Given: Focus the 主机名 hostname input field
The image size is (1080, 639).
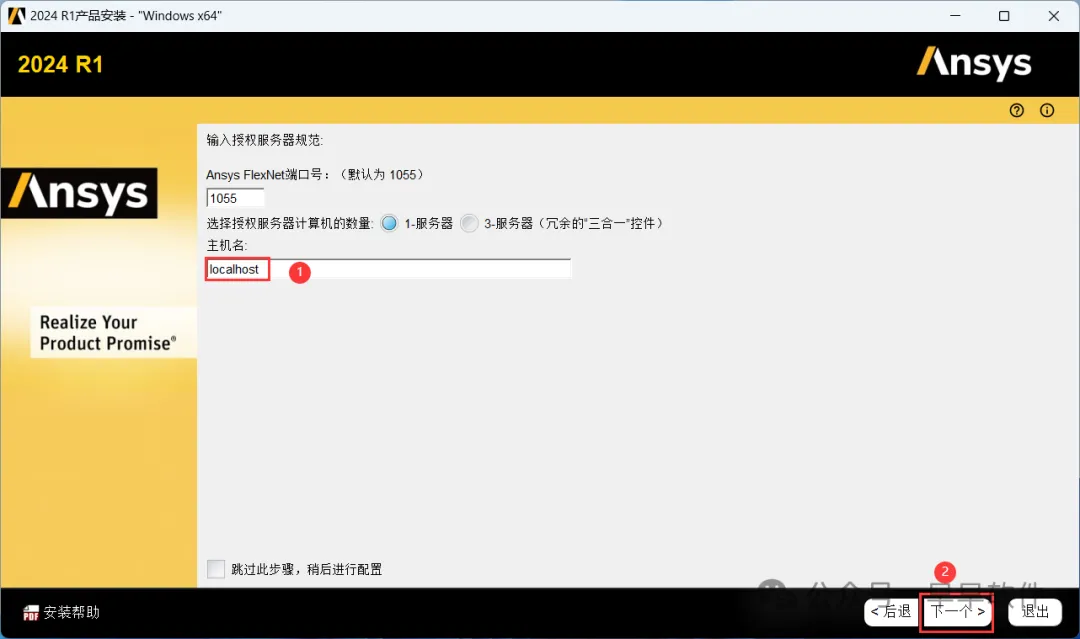Looking at the screenshot, I should click(388, 269).
